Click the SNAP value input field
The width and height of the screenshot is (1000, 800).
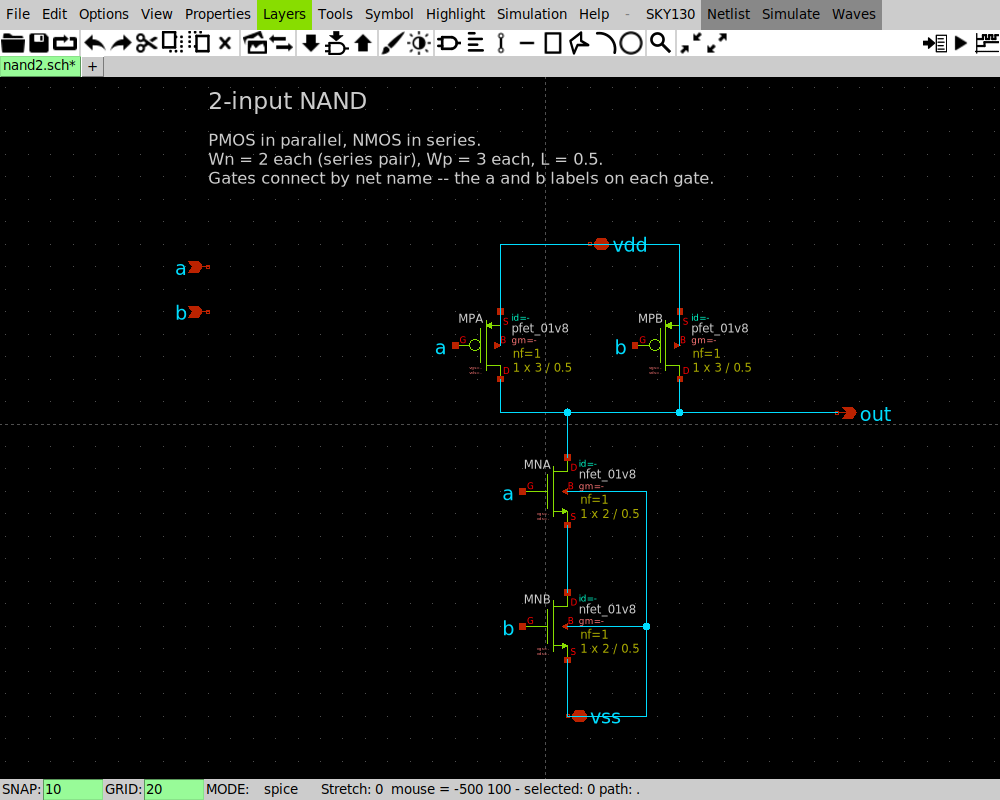pos(72,789)
